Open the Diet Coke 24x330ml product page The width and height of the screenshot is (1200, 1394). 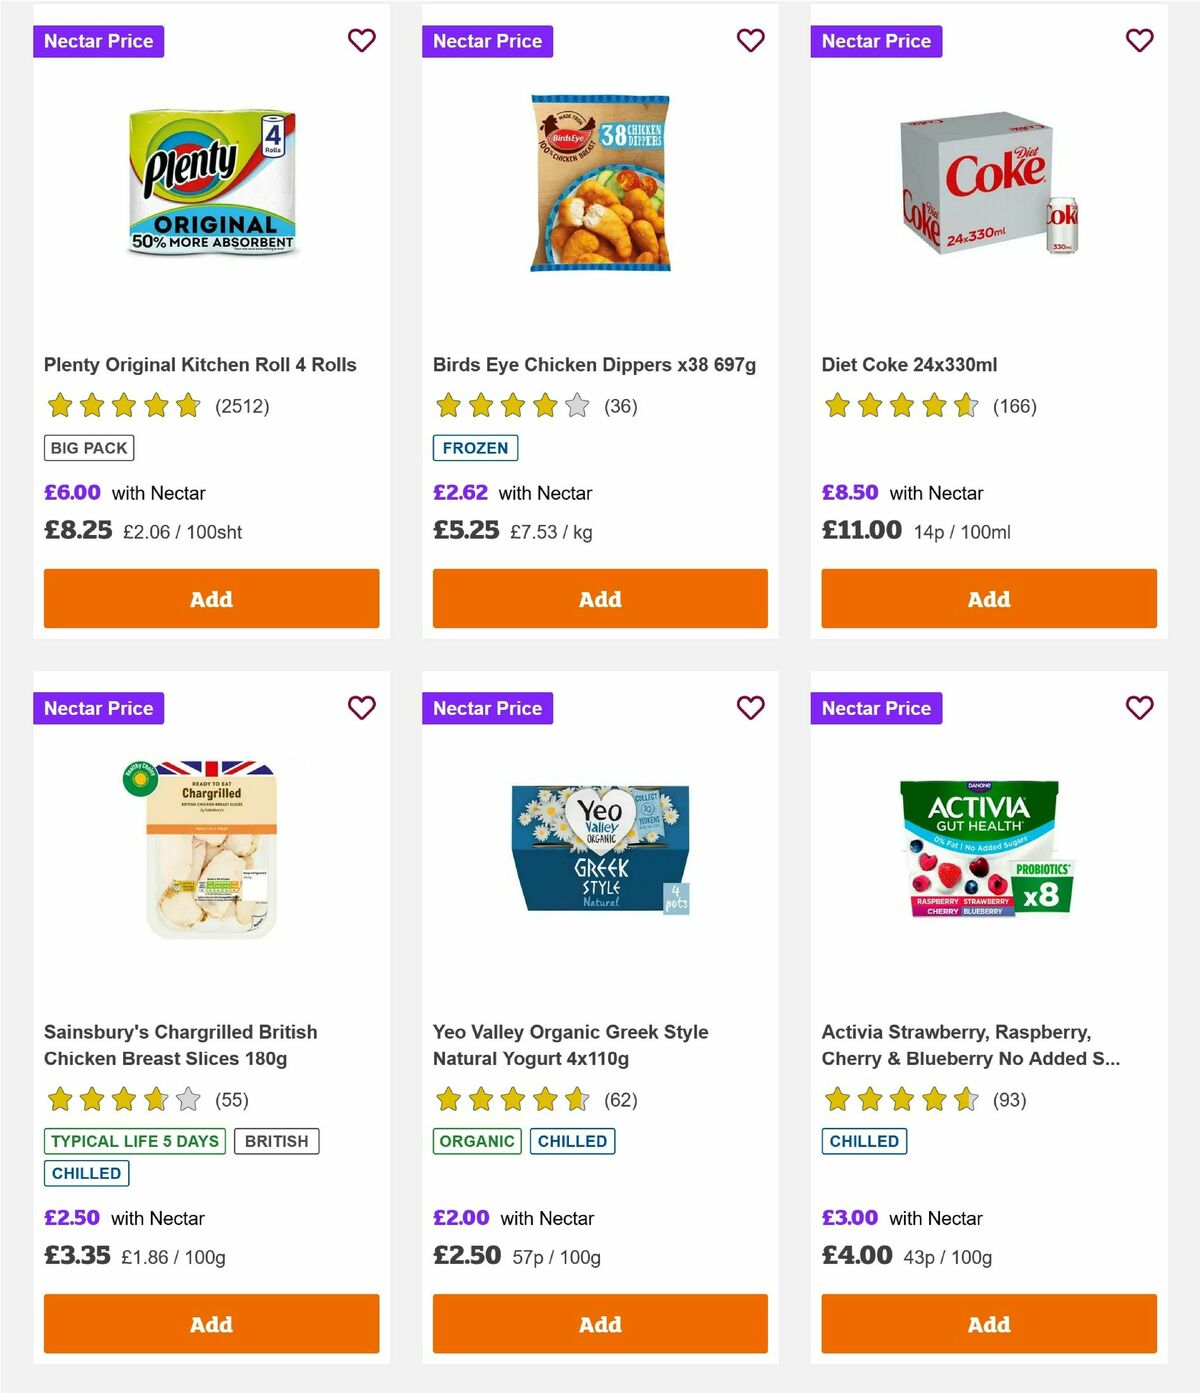[x=908, y=364]
